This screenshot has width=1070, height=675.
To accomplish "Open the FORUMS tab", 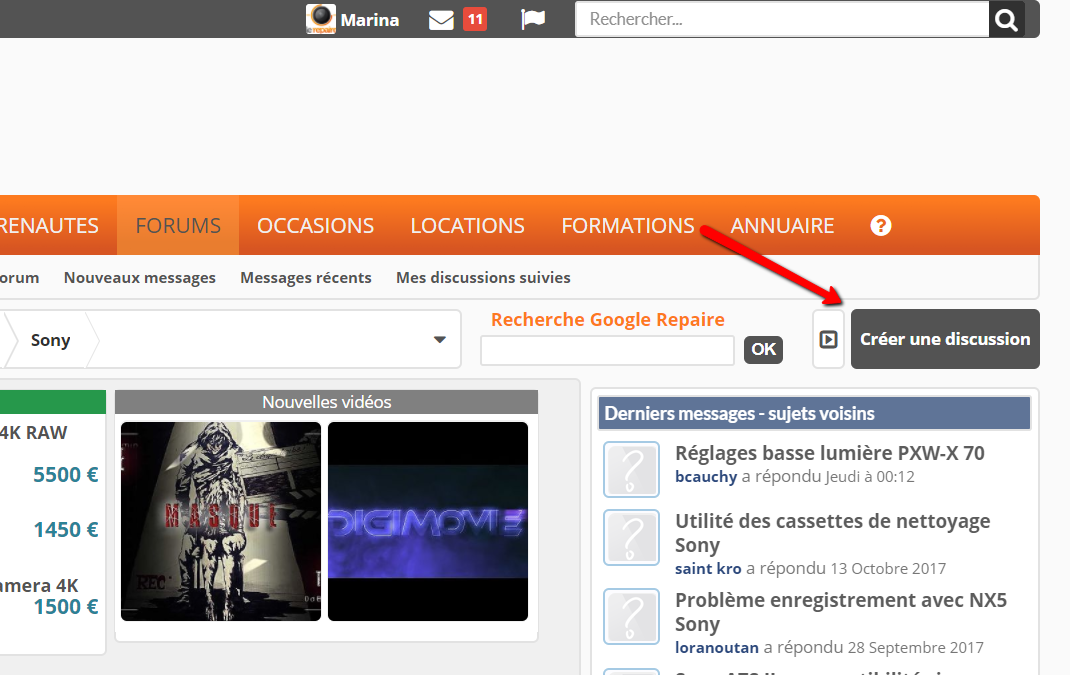I will coord(178,226).
